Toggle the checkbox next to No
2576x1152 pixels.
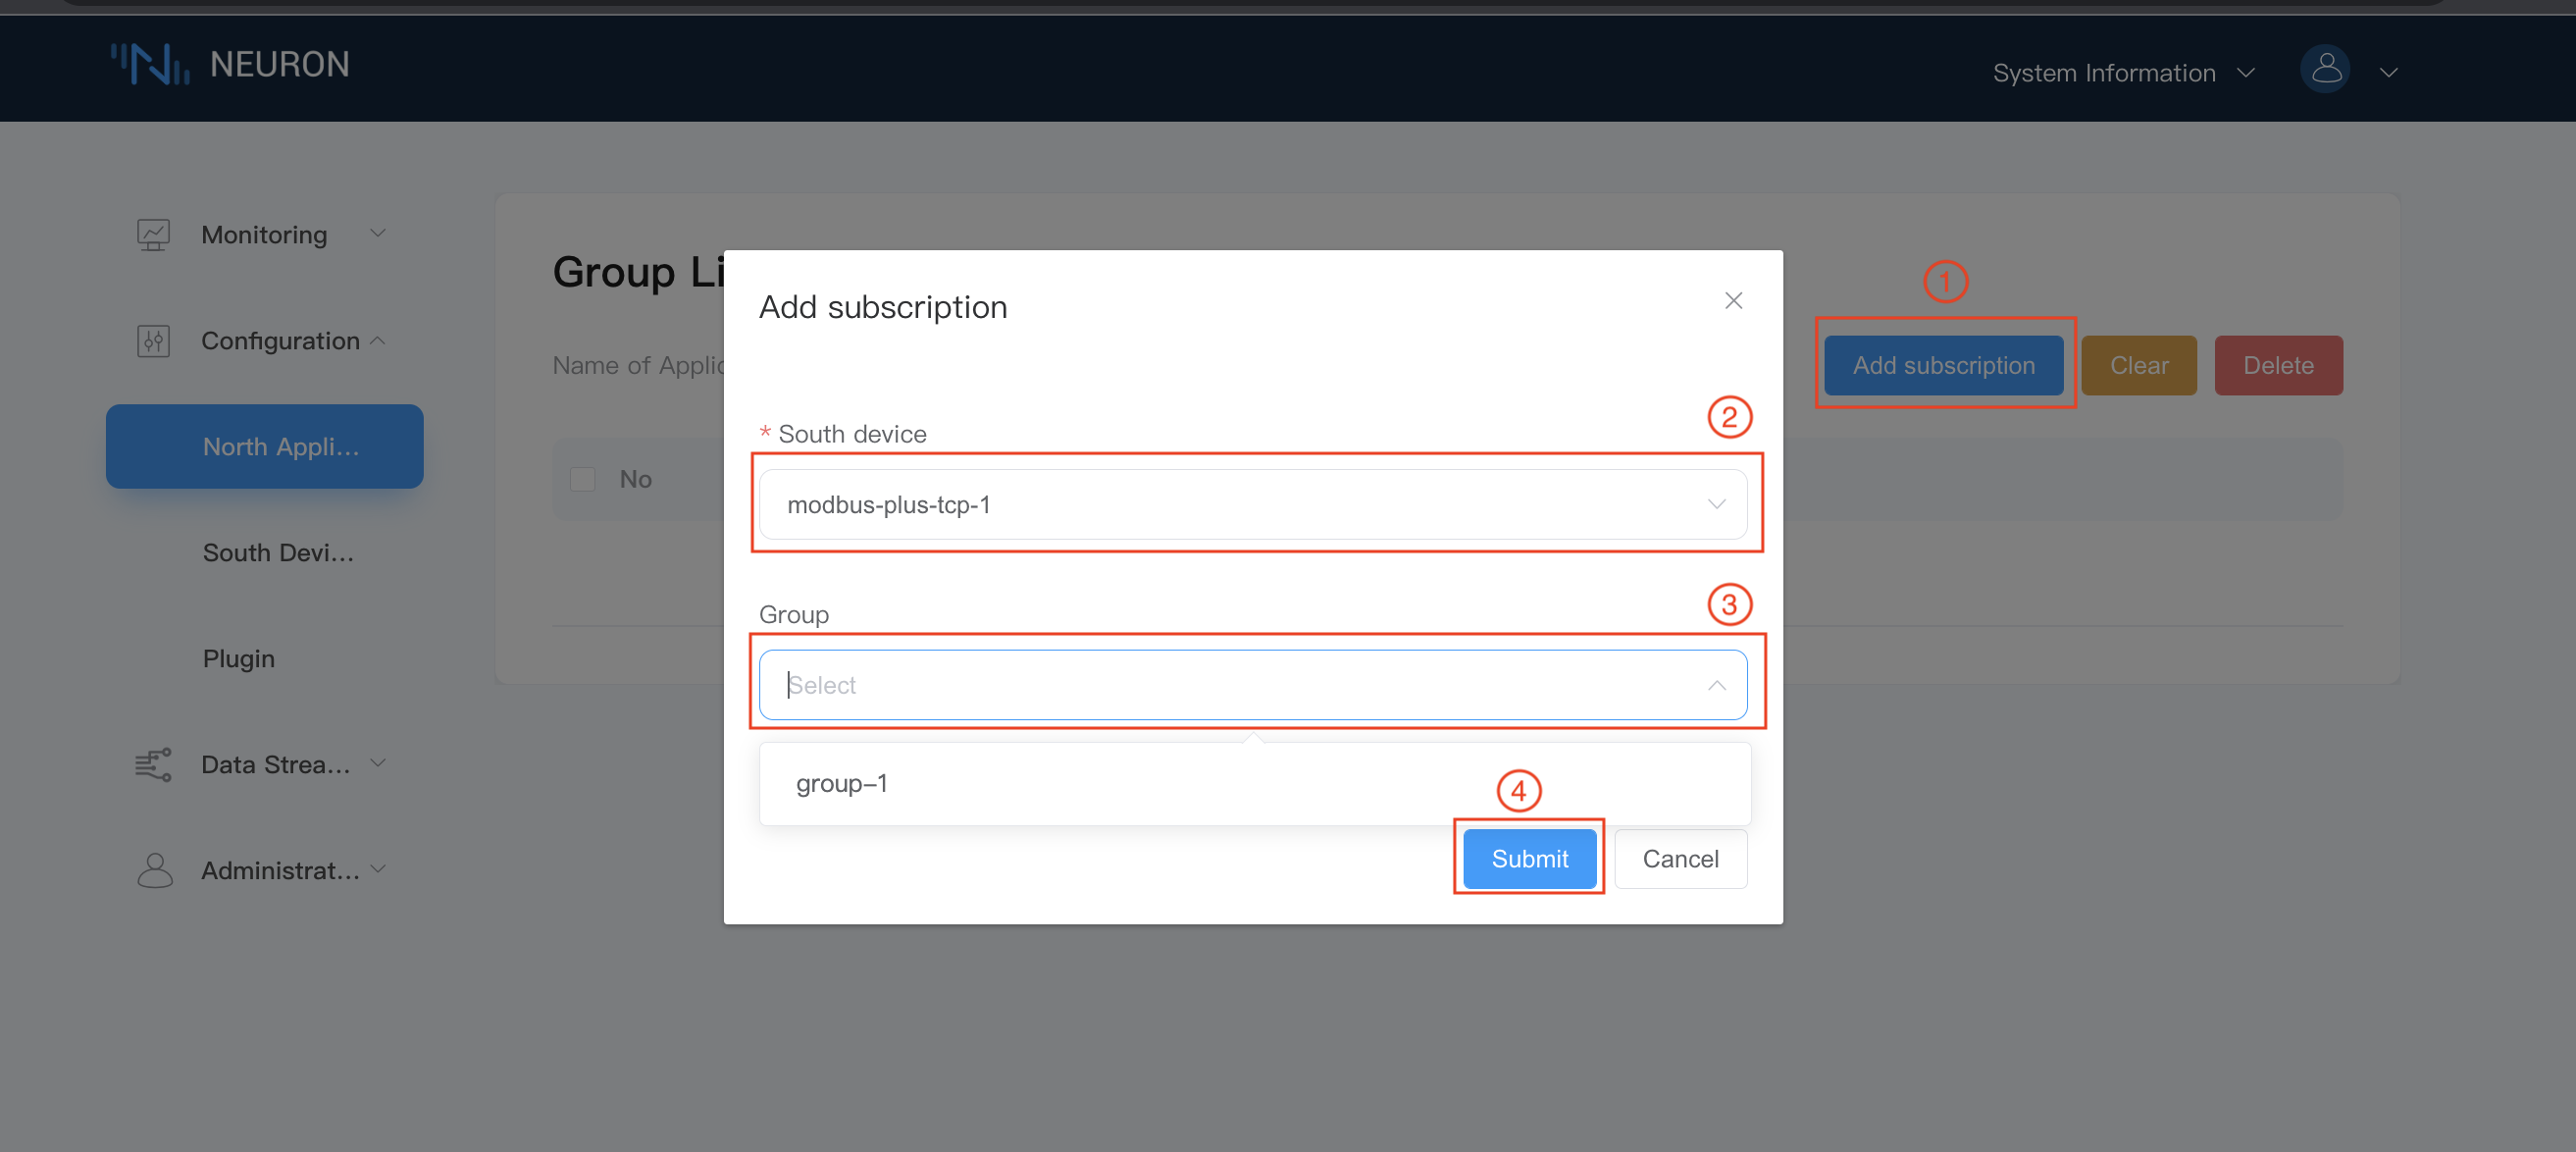pos(584,477)
